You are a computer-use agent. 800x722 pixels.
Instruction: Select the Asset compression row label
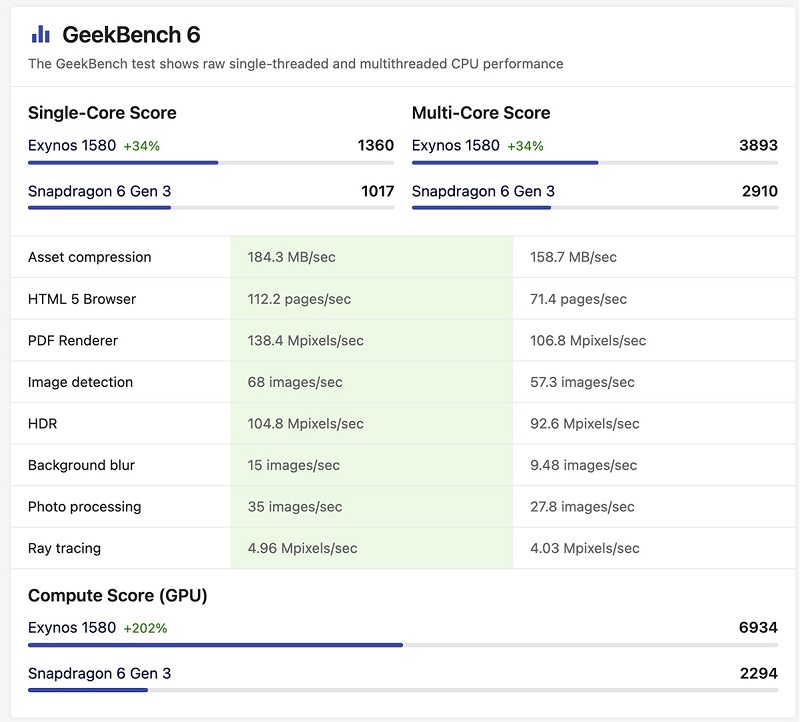90,257
